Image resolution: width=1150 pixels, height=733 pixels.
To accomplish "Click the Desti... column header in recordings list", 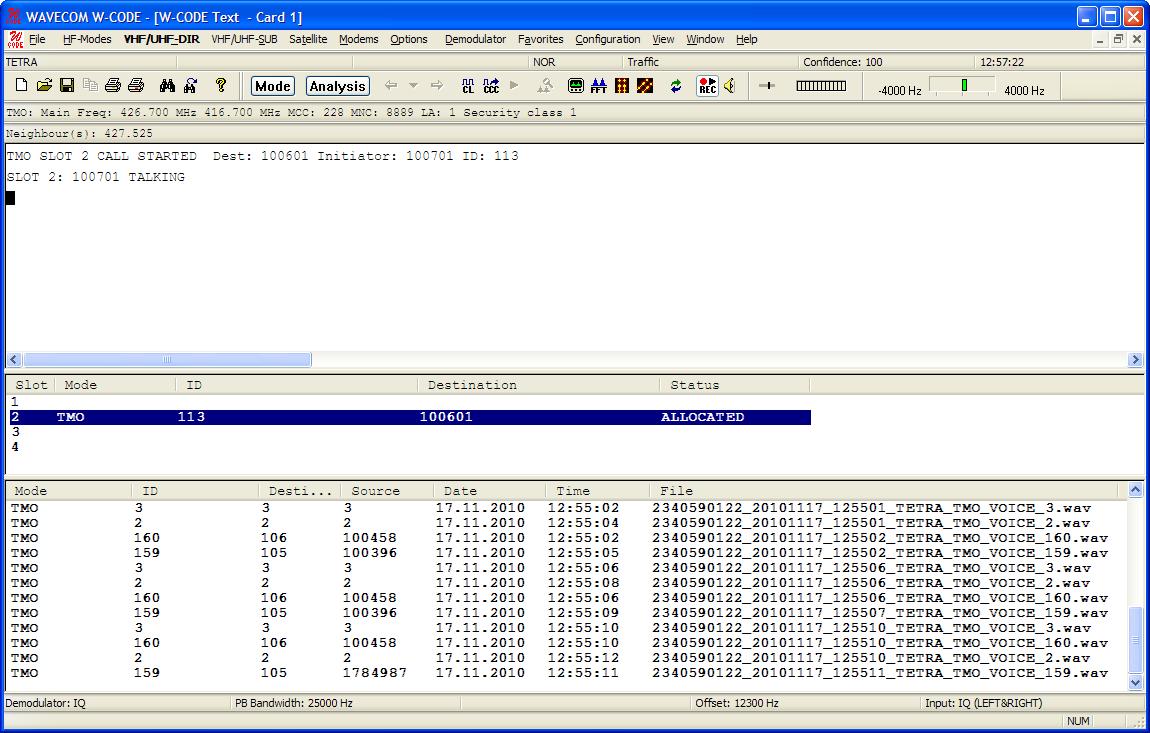I will pyautogui.click(x=300, y=491).
